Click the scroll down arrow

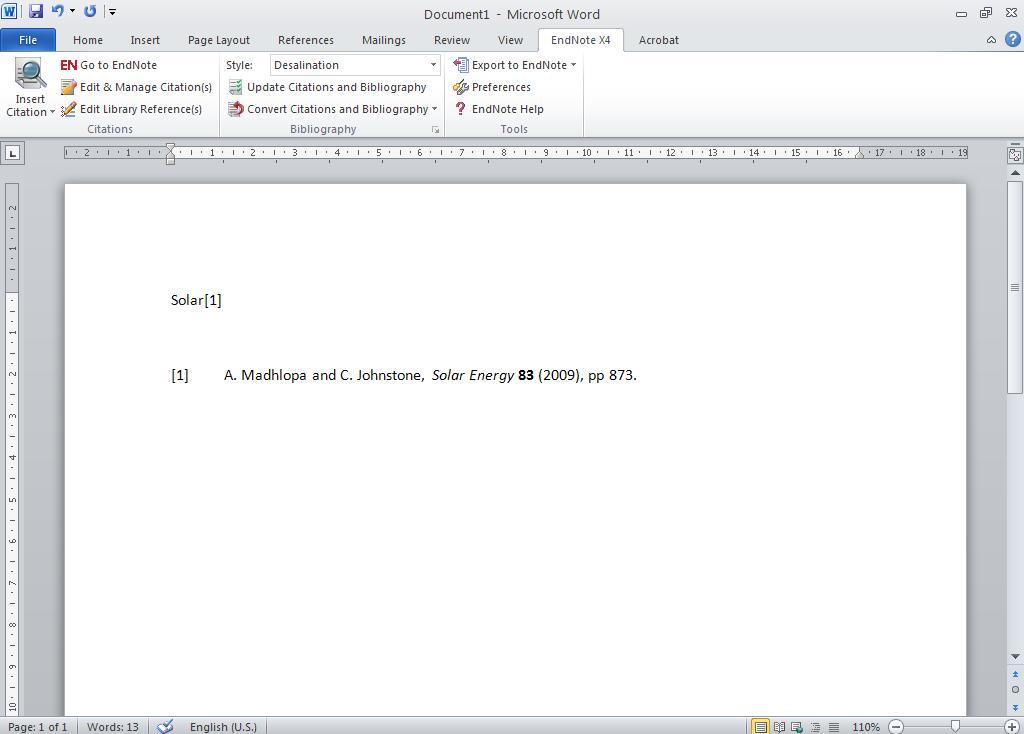(1015, 656)
